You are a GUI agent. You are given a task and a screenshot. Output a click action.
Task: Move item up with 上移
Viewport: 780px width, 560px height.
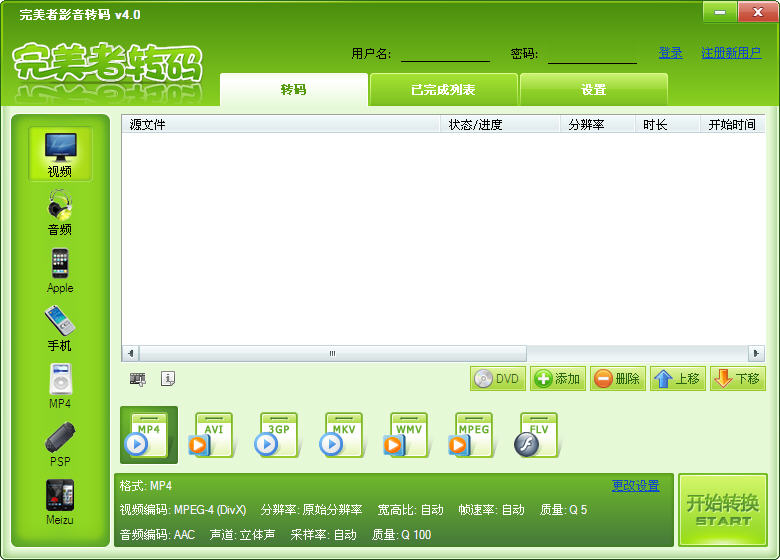tap(678, 379)
